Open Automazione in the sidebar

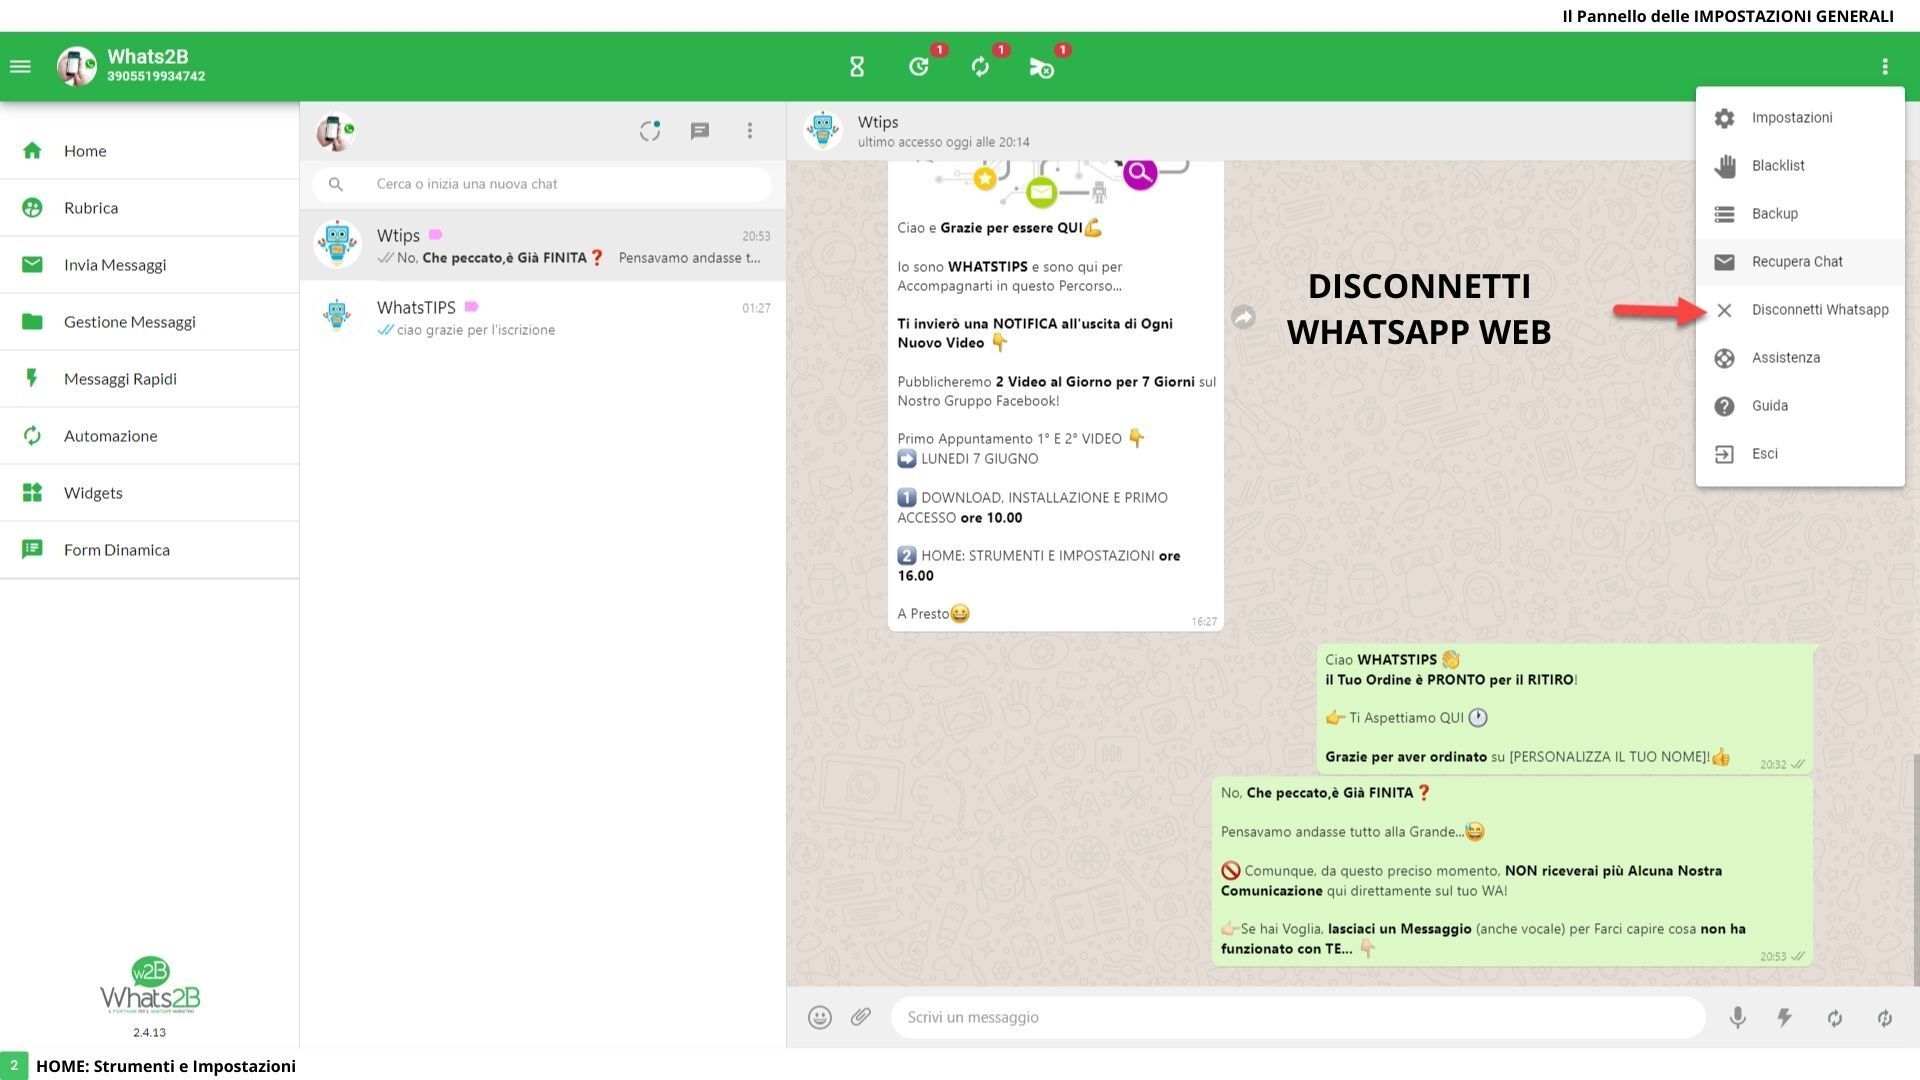point(150,436)
